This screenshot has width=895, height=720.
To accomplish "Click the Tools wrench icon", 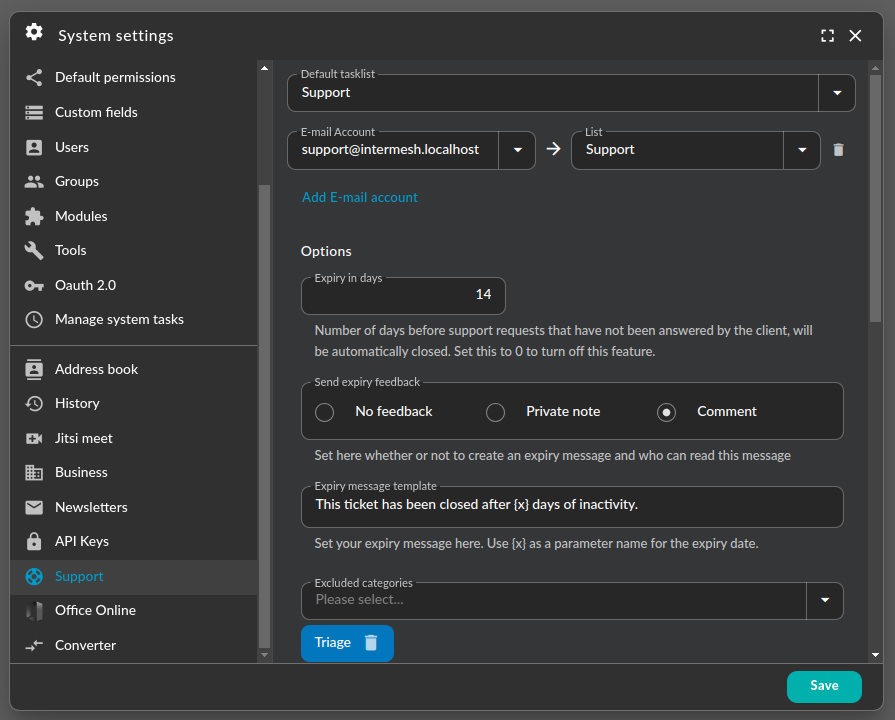I will tap(34, 251).
